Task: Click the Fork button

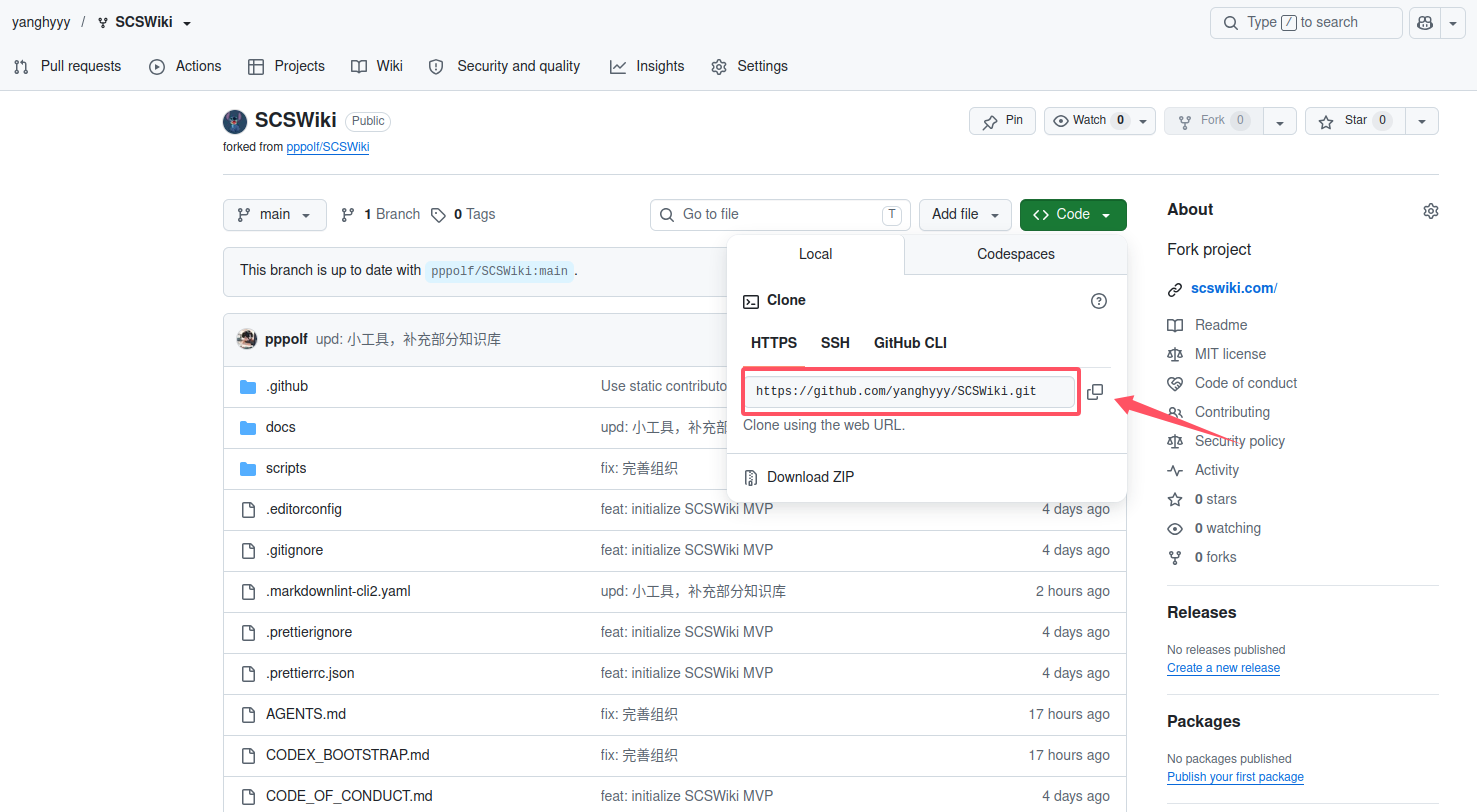Action: [x=1214, y=121]
